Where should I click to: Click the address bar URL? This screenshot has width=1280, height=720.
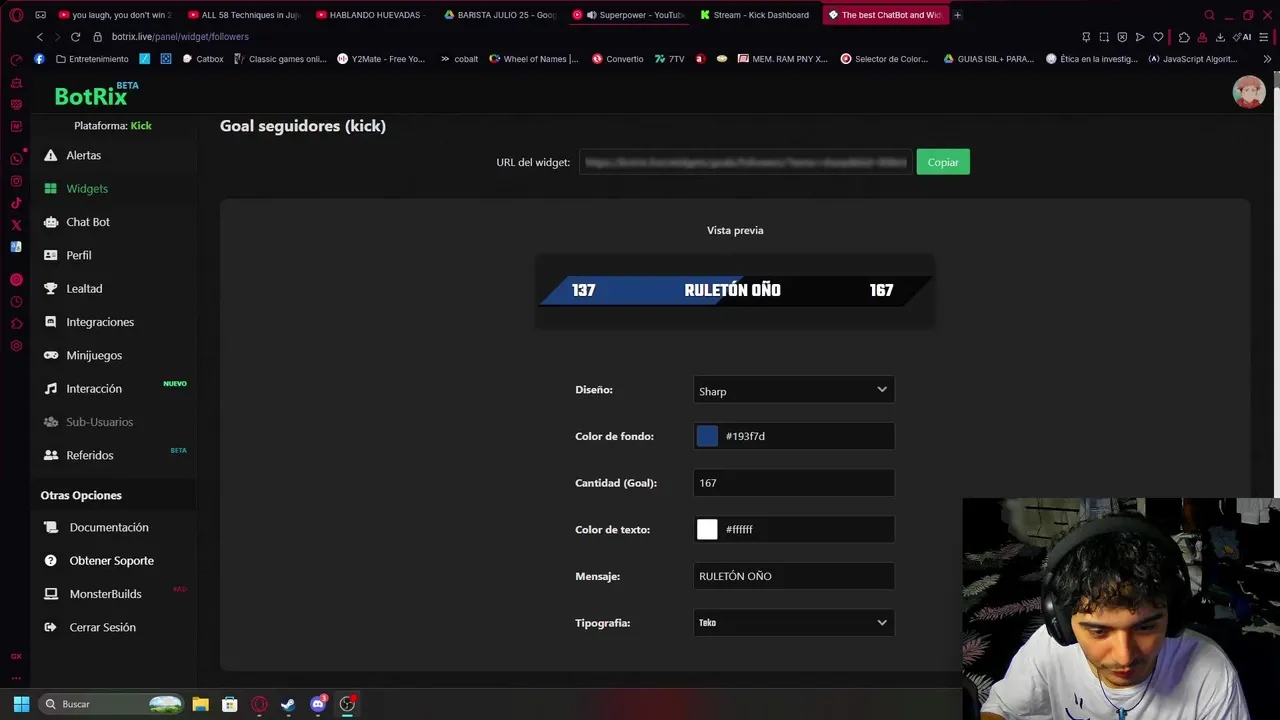[180, 37]
